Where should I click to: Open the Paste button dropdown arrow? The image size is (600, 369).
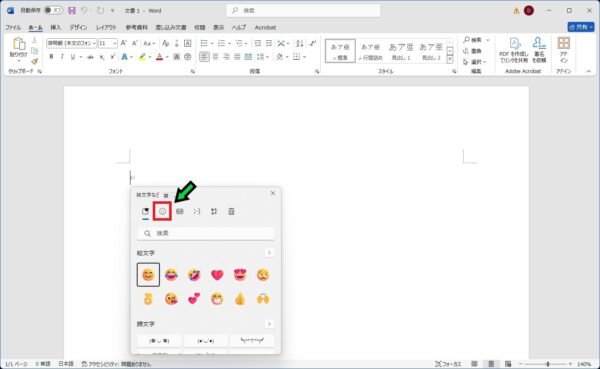pyautogui.click(x=18, y=61)
